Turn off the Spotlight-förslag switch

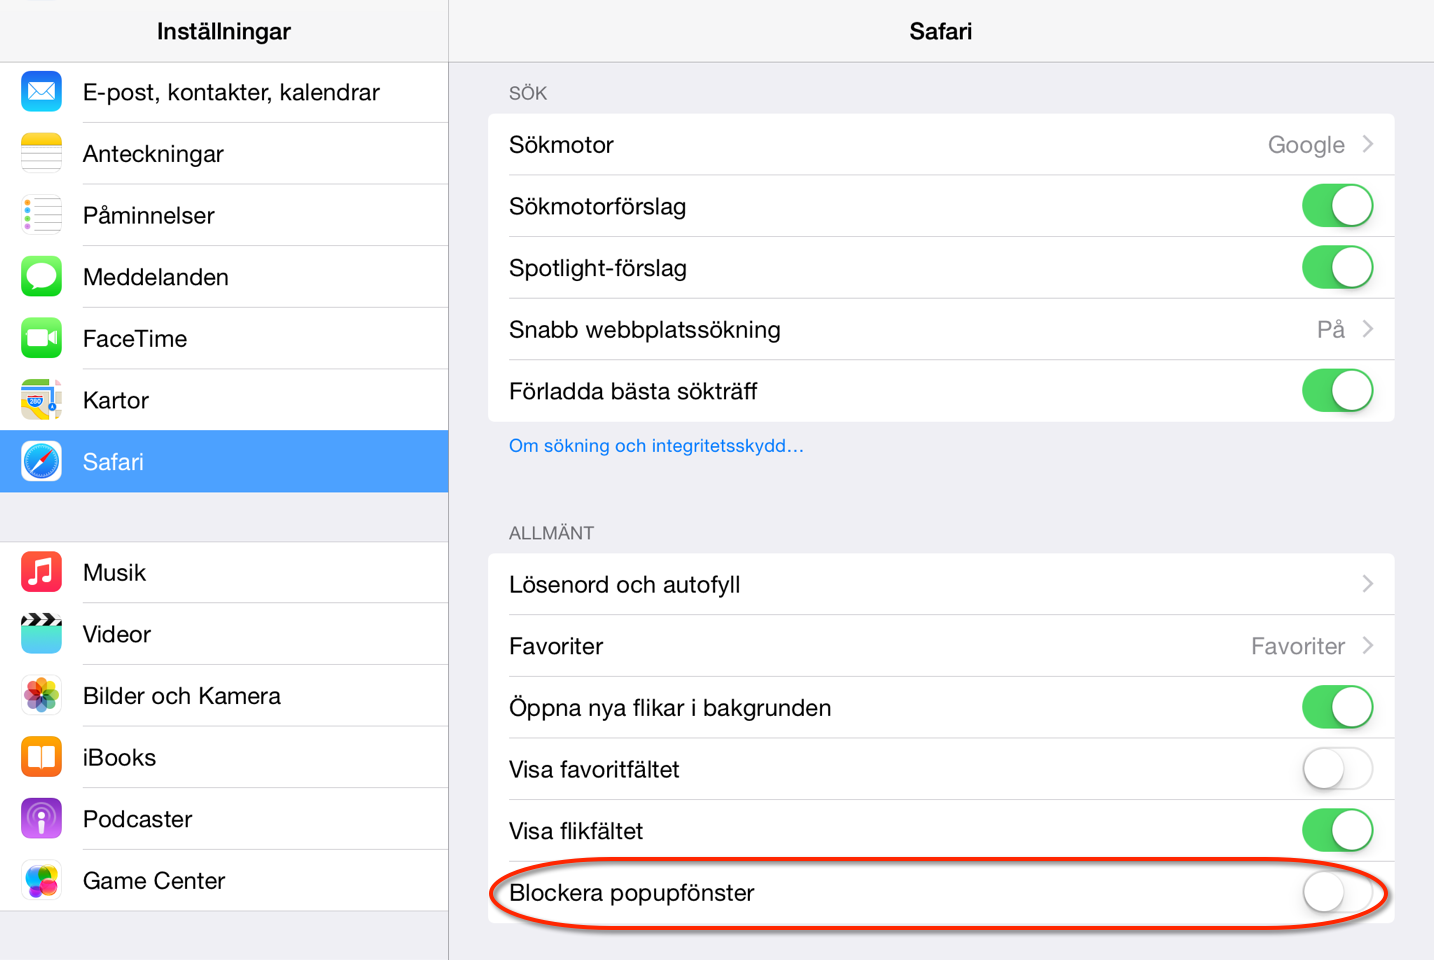pos(1337,268)
